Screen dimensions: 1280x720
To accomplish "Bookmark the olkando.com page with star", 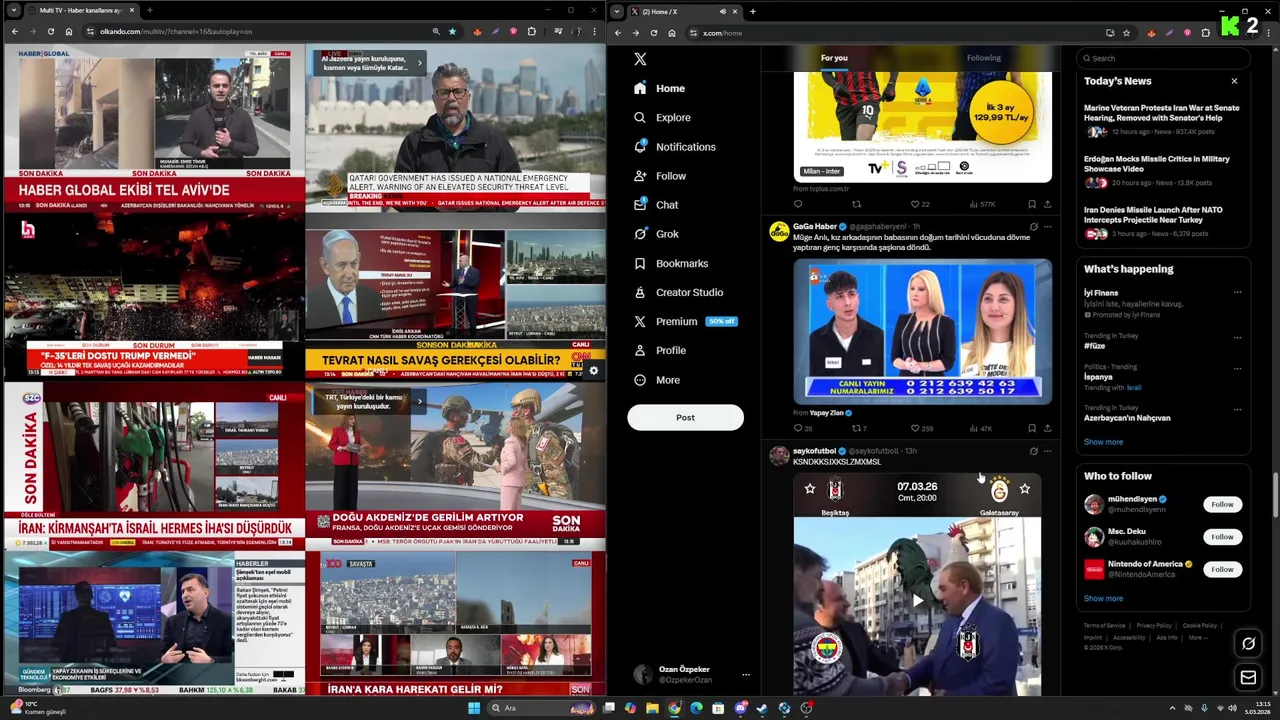I will [452, 32].
